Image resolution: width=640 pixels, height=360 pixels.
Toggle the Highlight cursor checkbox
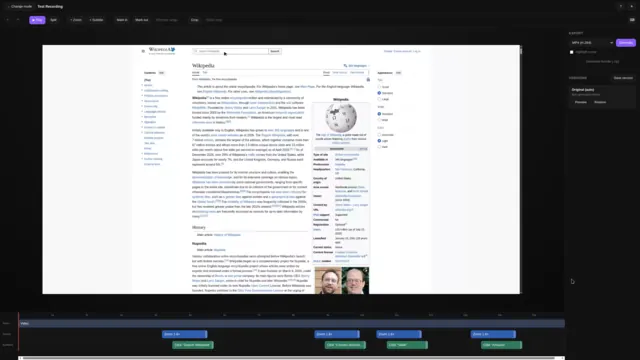(x=571, y=52)
